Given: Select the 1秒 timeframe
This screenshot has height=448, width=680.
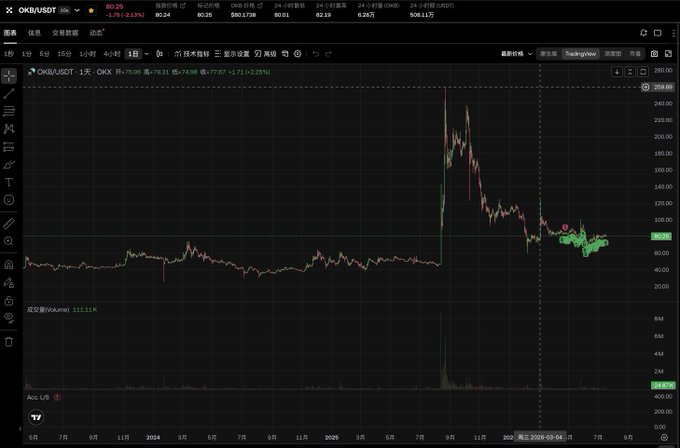Looking at the screenshot, I should point(9,54).
